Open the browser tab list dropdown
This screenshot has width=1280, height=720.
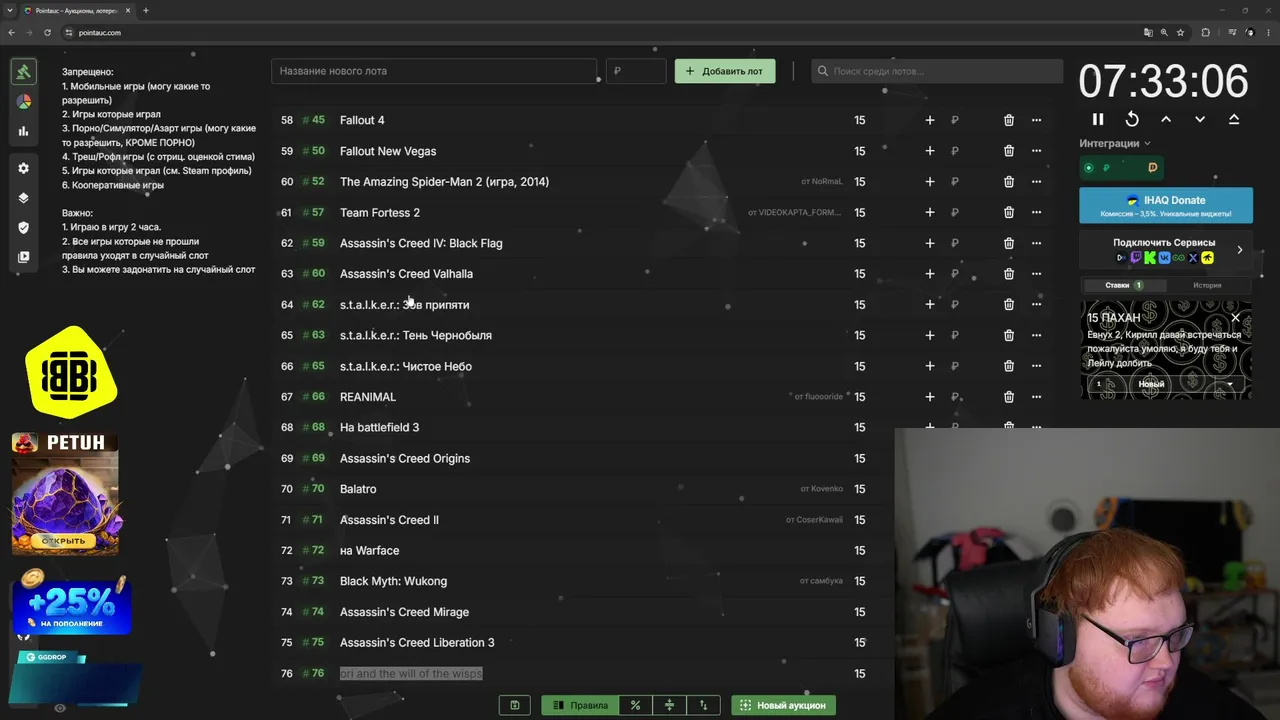pyautogui.click(x=10, y=11)
